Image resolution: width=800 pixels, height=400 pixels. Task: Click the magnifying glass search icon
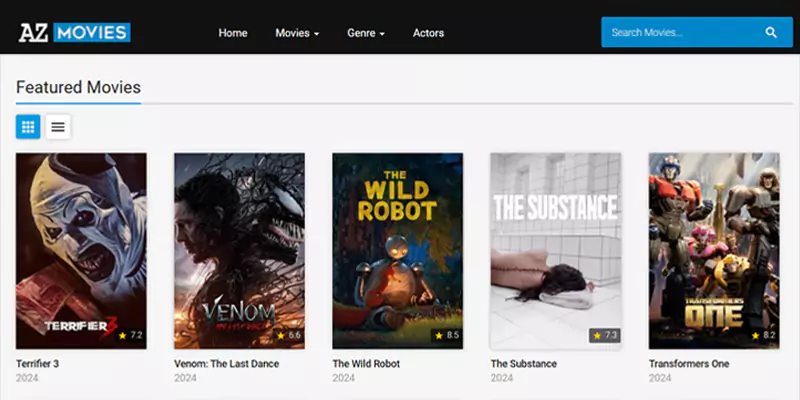[771, 32]
